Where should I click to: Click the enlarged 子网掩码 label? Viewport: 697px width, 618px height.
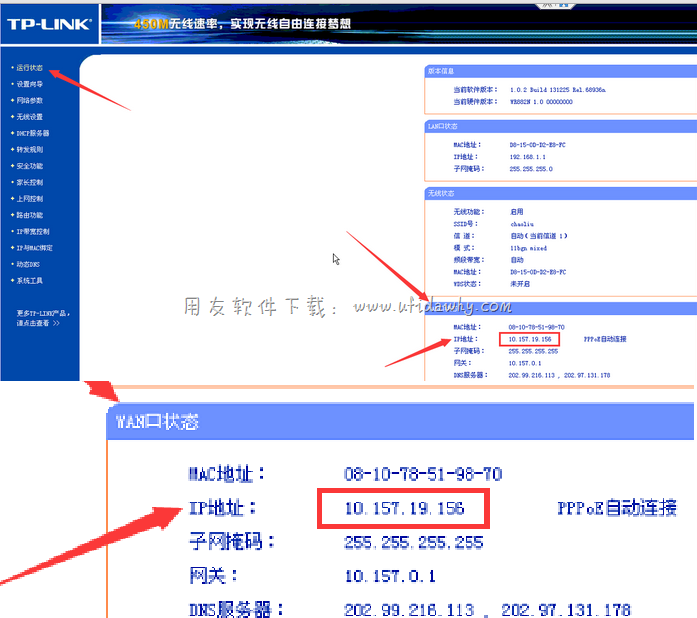[232, 542]
